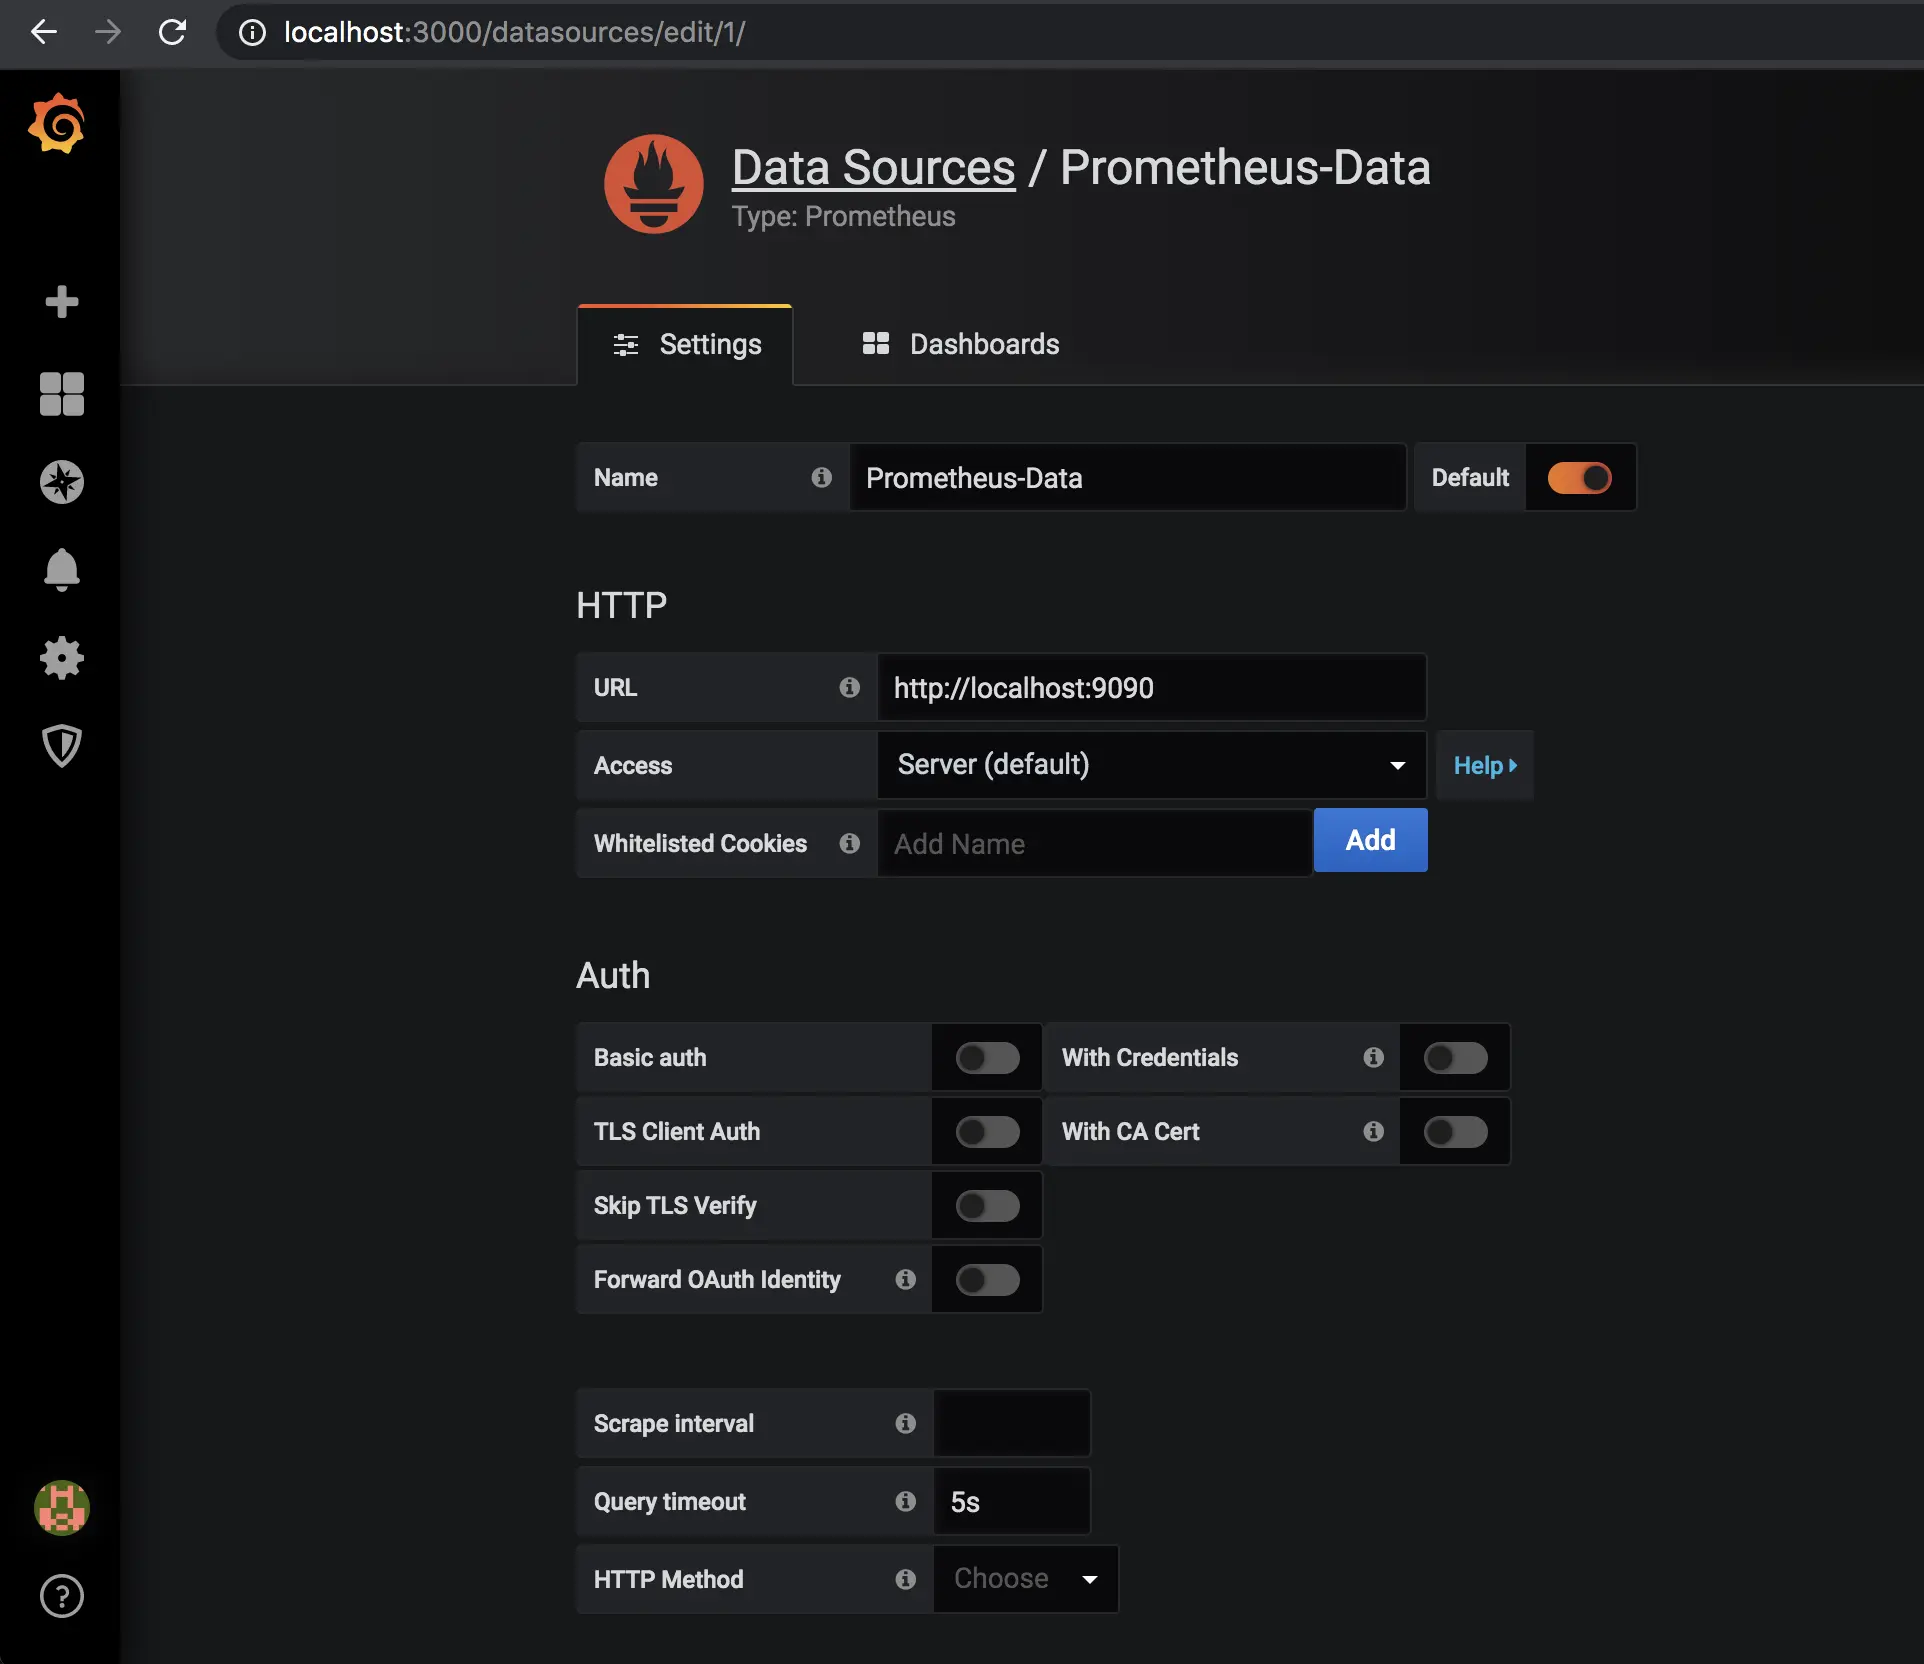
Task: Enable the Skip TLS Verify toggle
Action: tap(988, 1205)
